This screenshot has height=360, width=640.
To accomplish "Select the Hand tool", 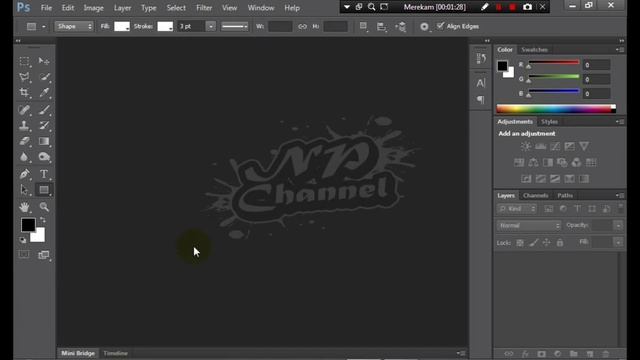I will tap(24, 207).
